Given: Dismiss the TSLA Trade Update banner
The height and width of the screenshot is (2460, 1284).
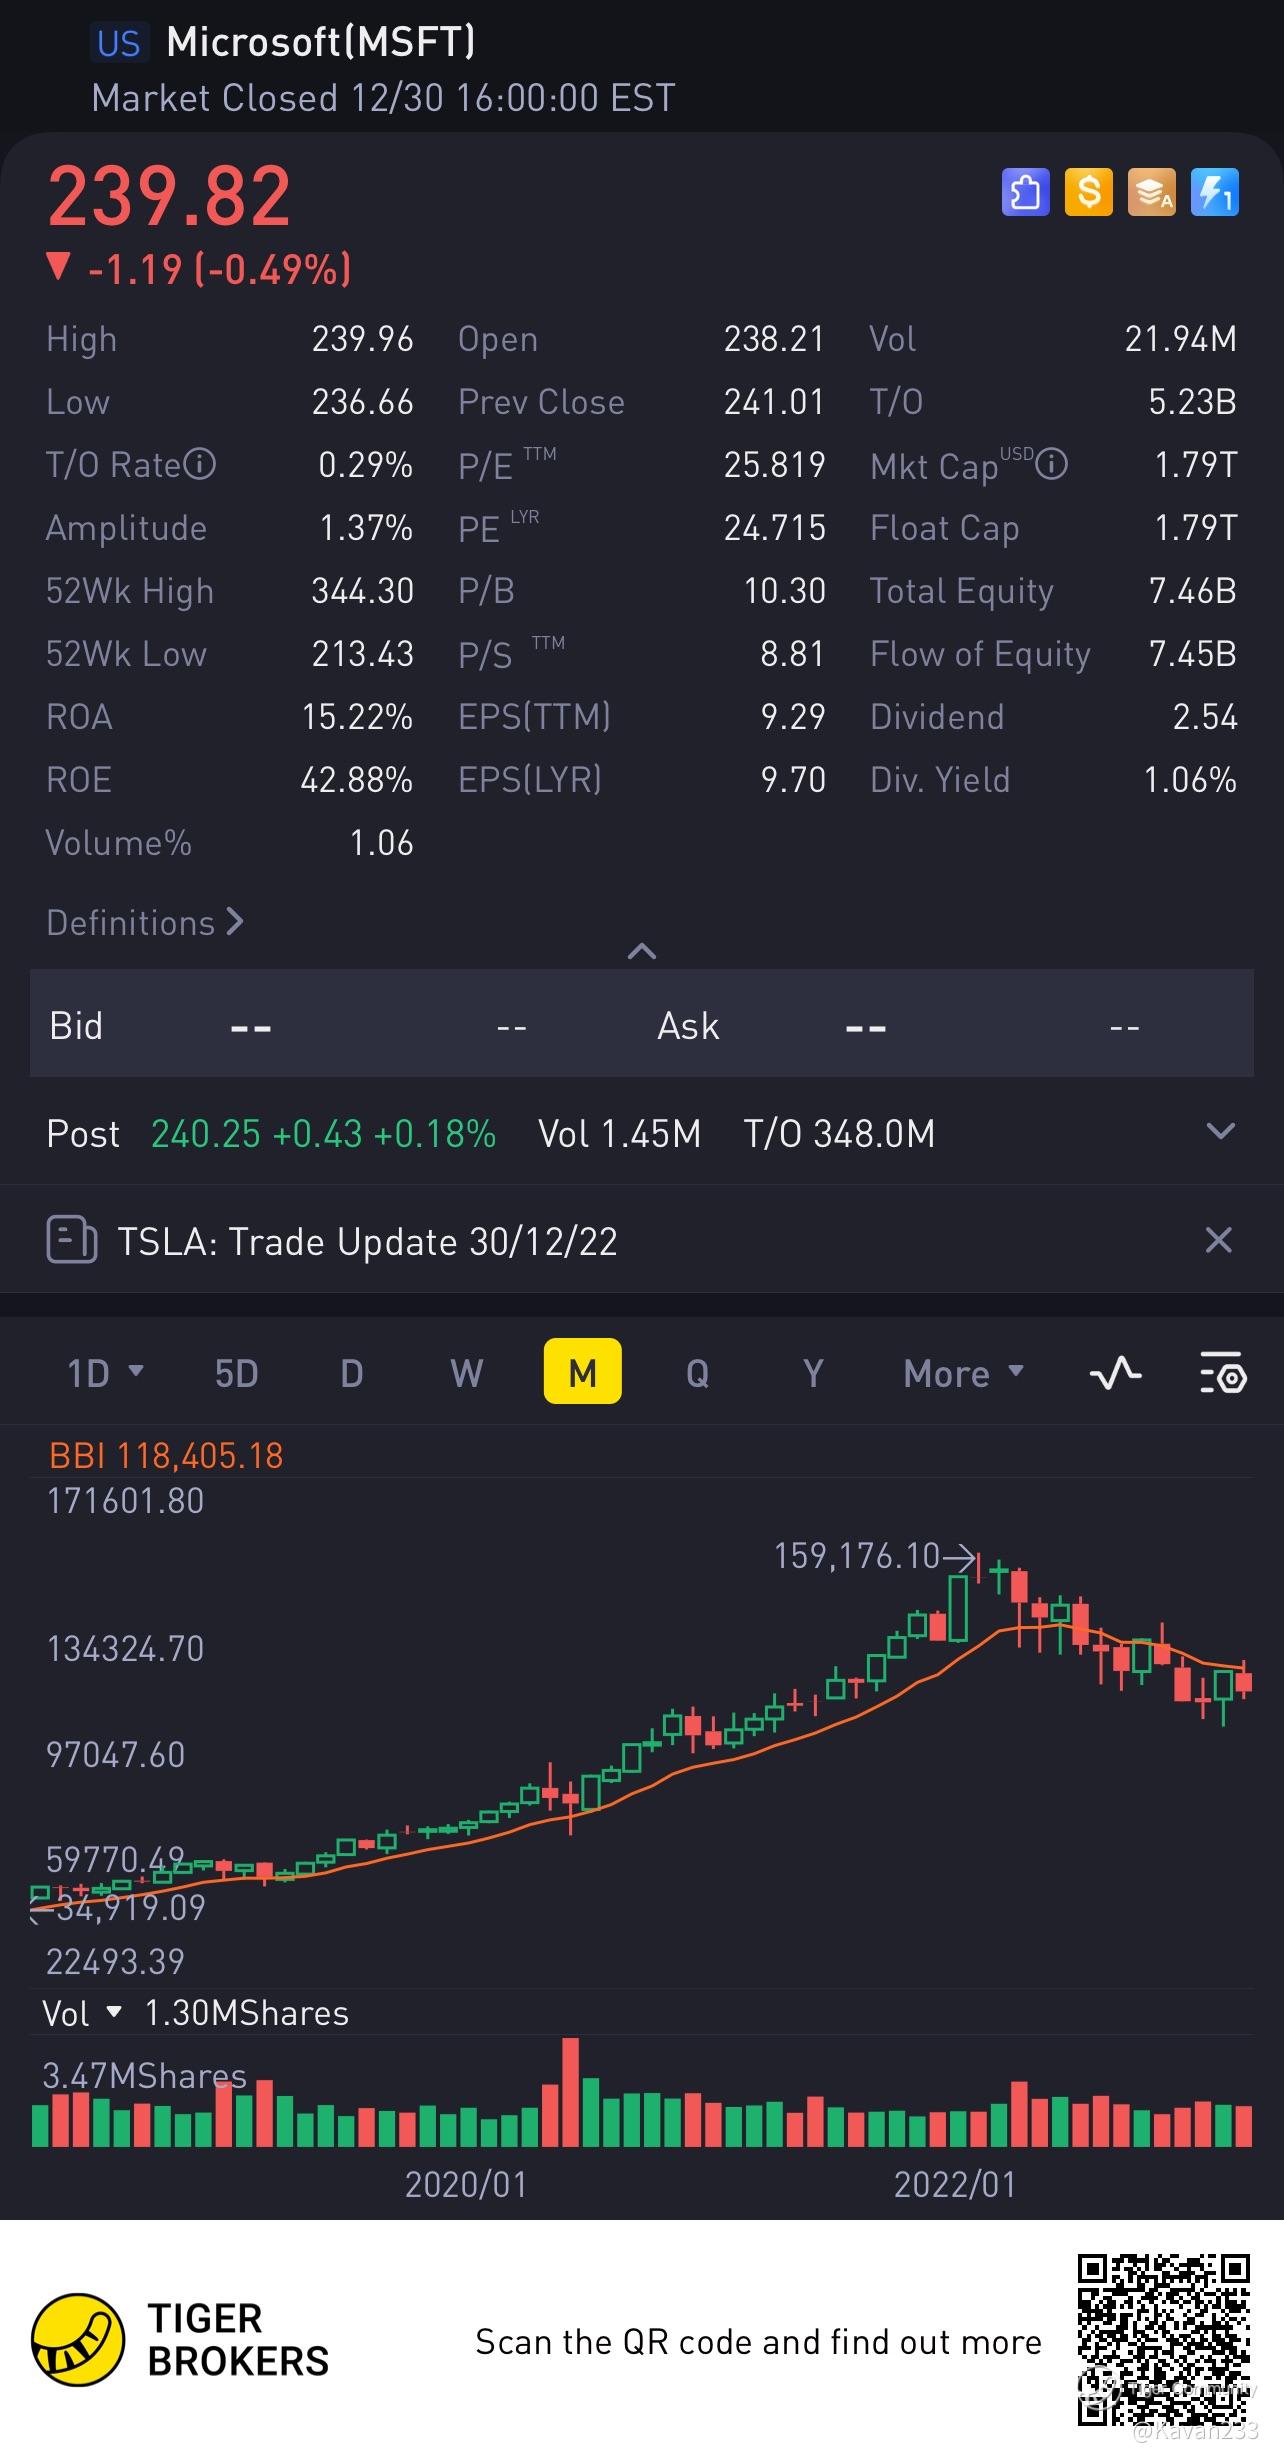Looking at the screenshot, I should click(x=1219, y=1241).
